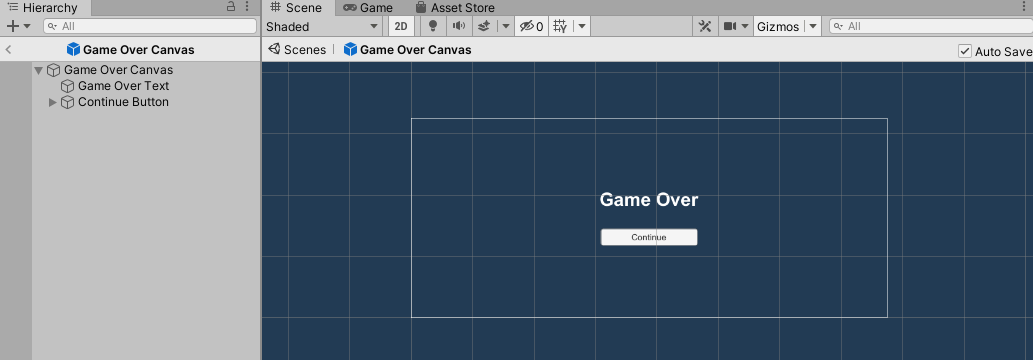Toggle scene audio speaker icon
This screenshot has height=360, width=1033.
tap(459, 26)
